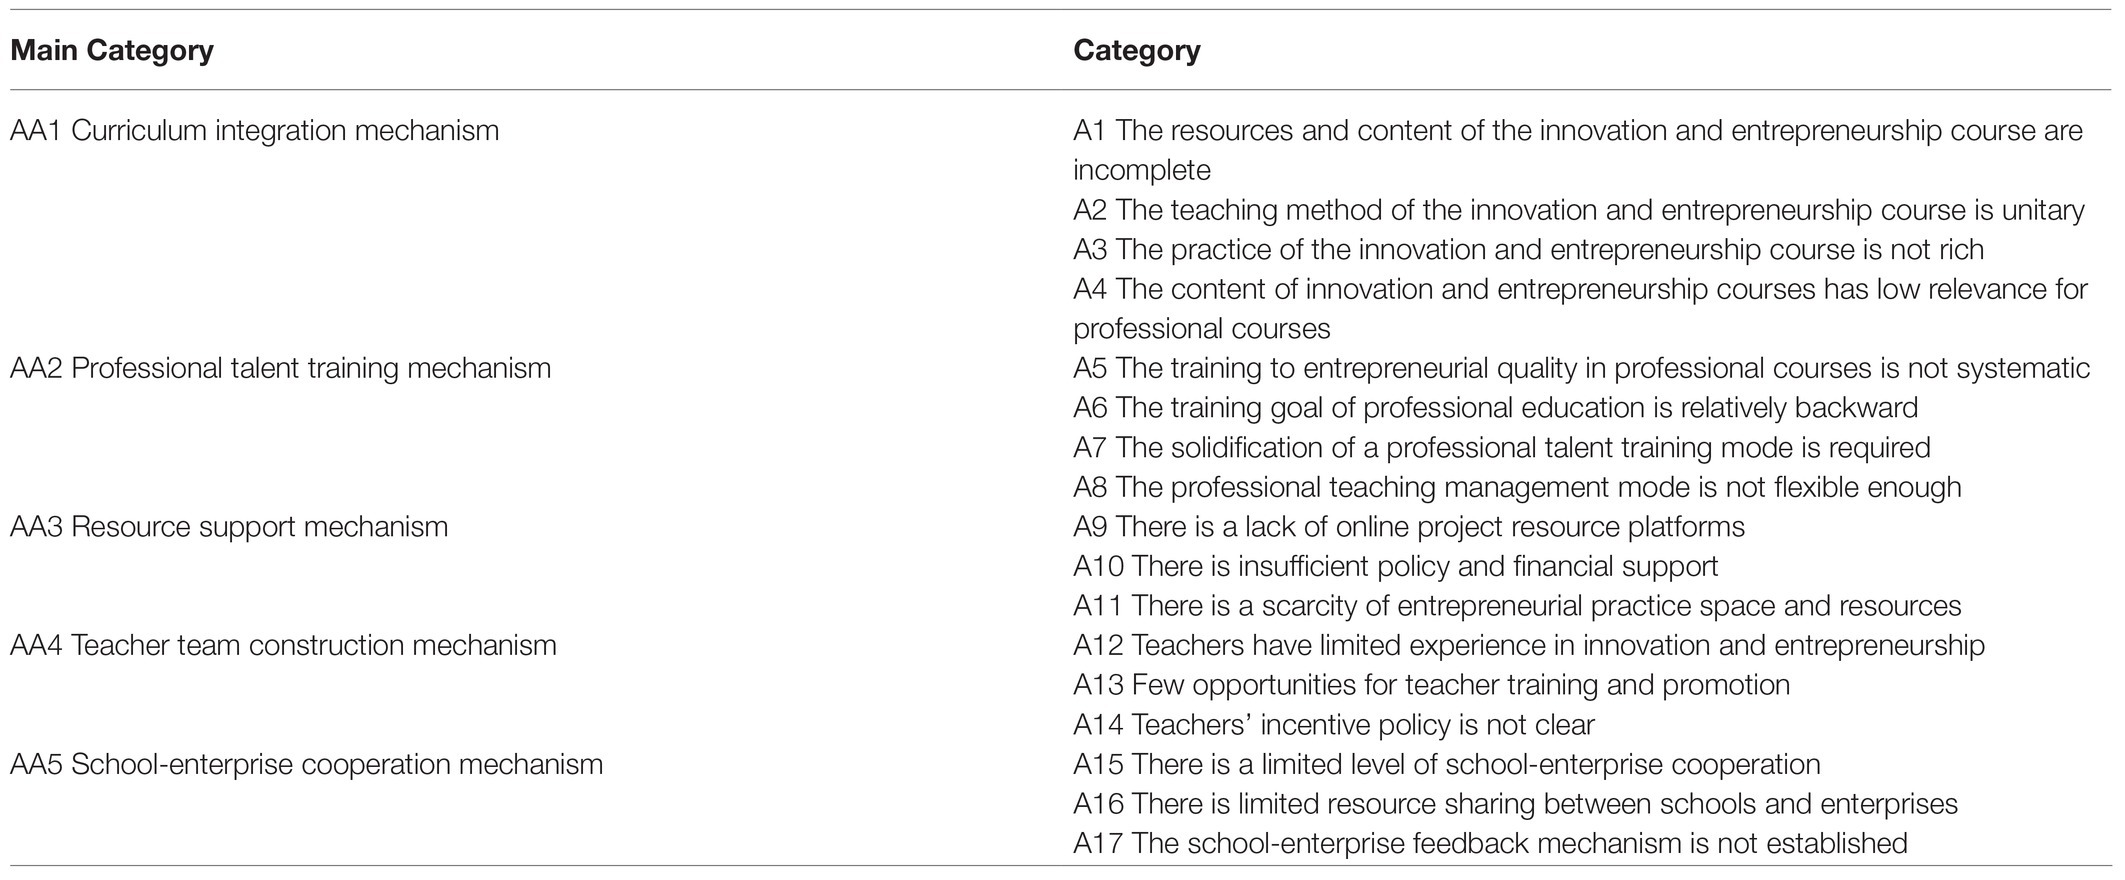This screenshot has width=2125, height=880.
Task: Select A12 teachers have limited experience entry
Action: click(x=1529, y=645)
